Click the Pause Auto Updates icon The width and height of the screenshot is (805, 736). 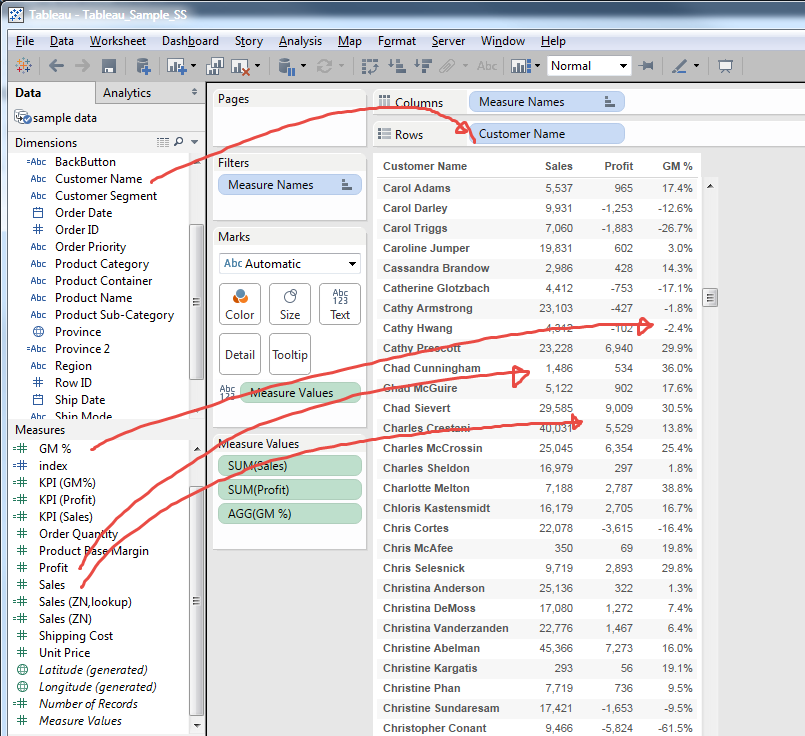pos(286,66)
